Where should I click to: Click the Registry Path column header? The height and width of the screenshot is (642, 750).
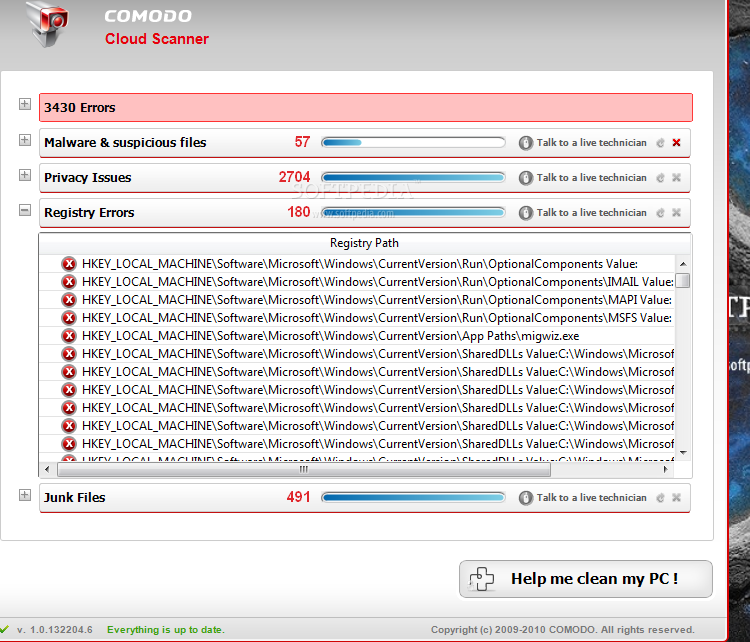pos(364,243)
